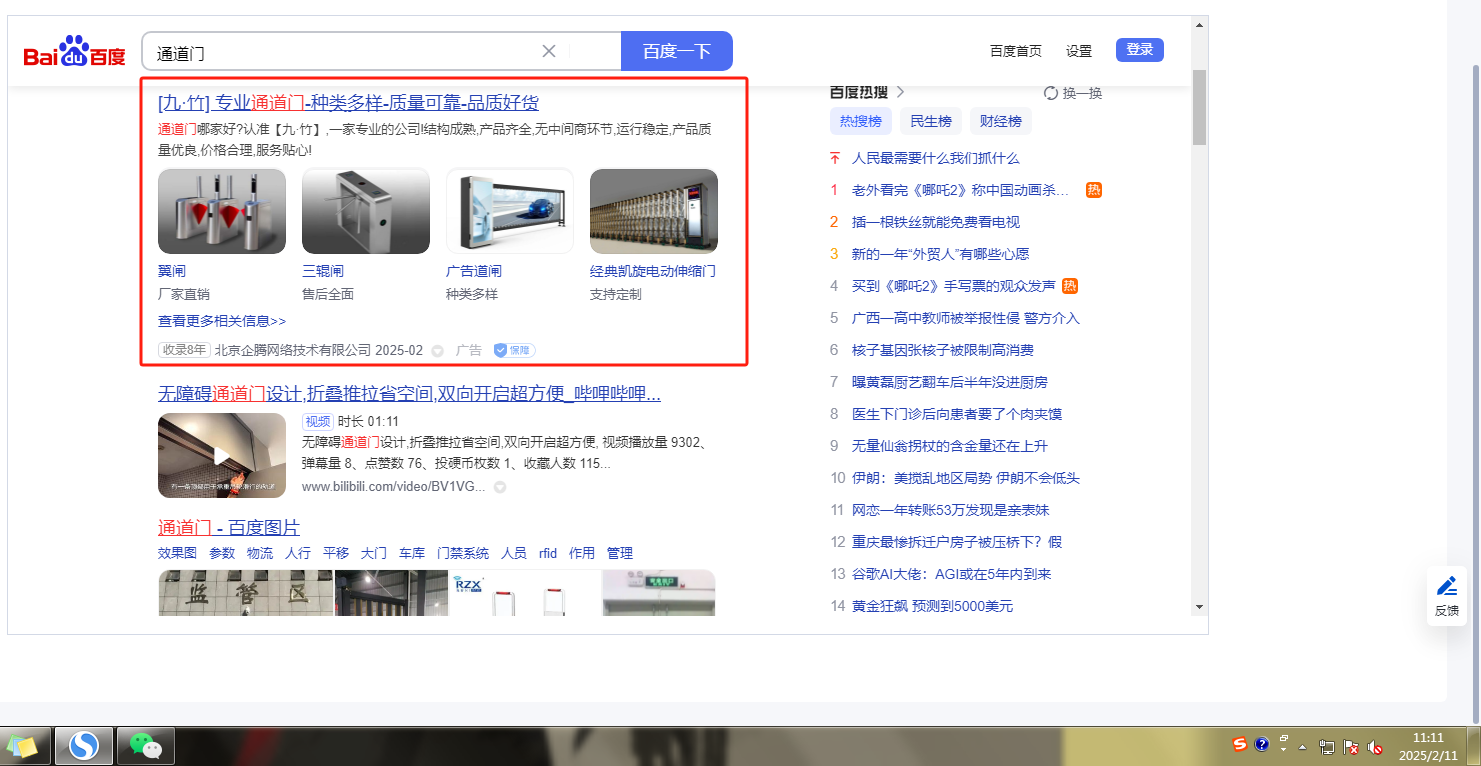
Task: Click the 登录 login button
Action: pyautogui.click(x=1139, y=50)
